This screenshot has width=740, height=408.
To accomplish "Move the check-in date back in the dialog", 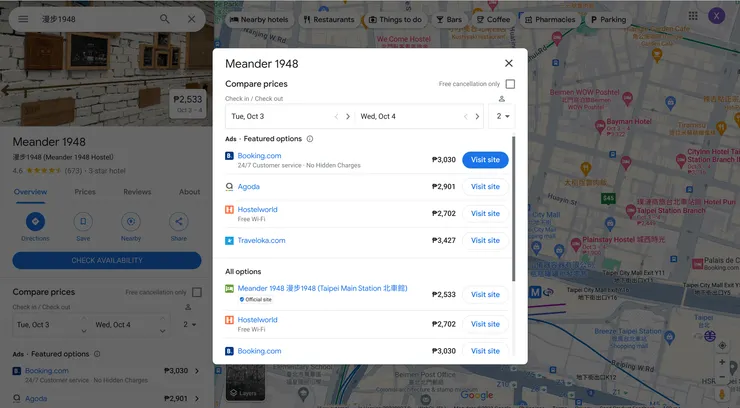I will (336, 117).
